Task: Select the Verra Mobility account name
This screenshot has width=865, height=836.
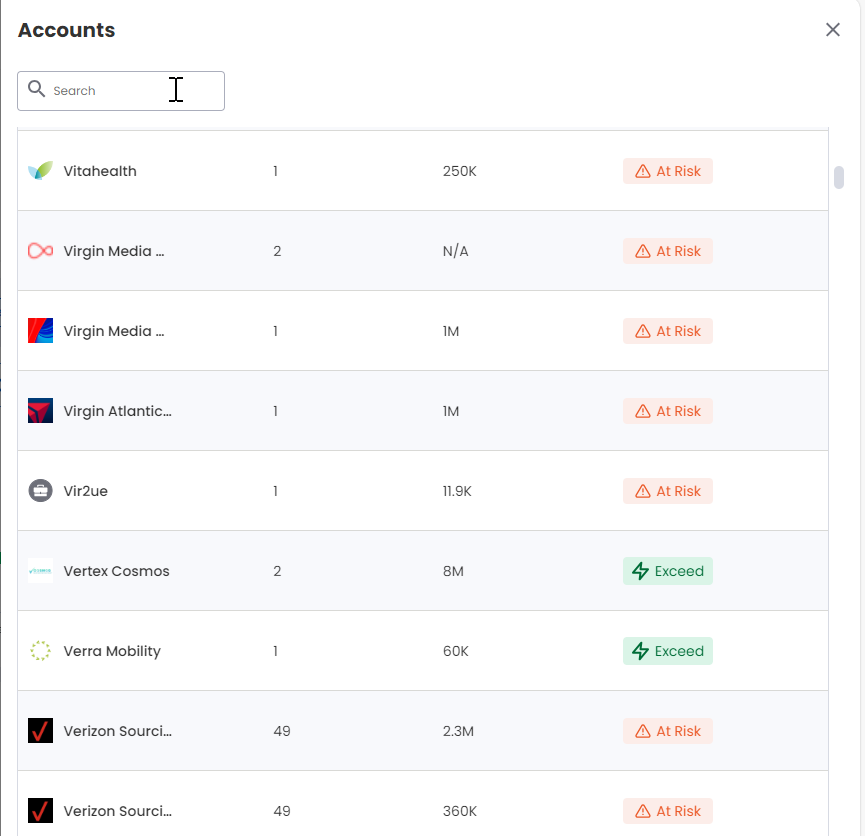Action: (x=112, y=651)
